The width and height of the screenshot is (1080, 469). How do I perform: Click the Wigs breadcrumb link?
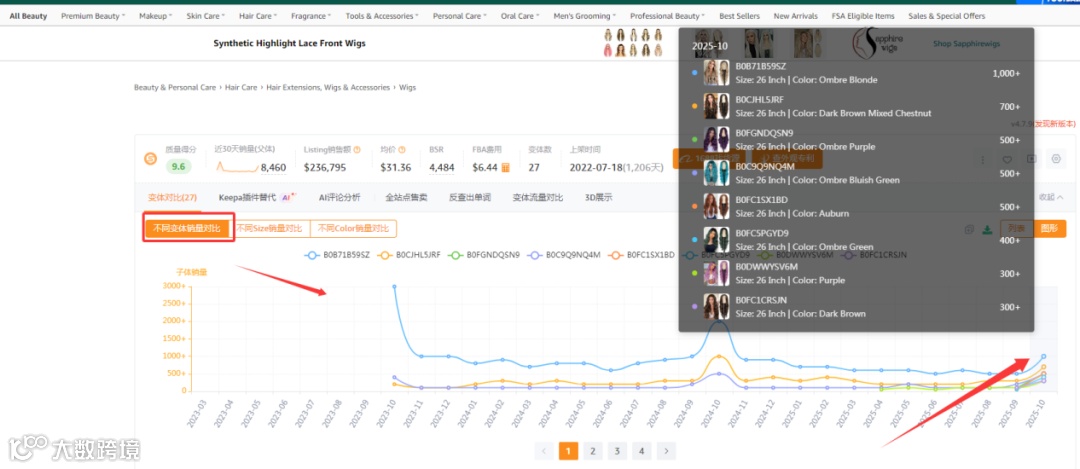point(408,87)
